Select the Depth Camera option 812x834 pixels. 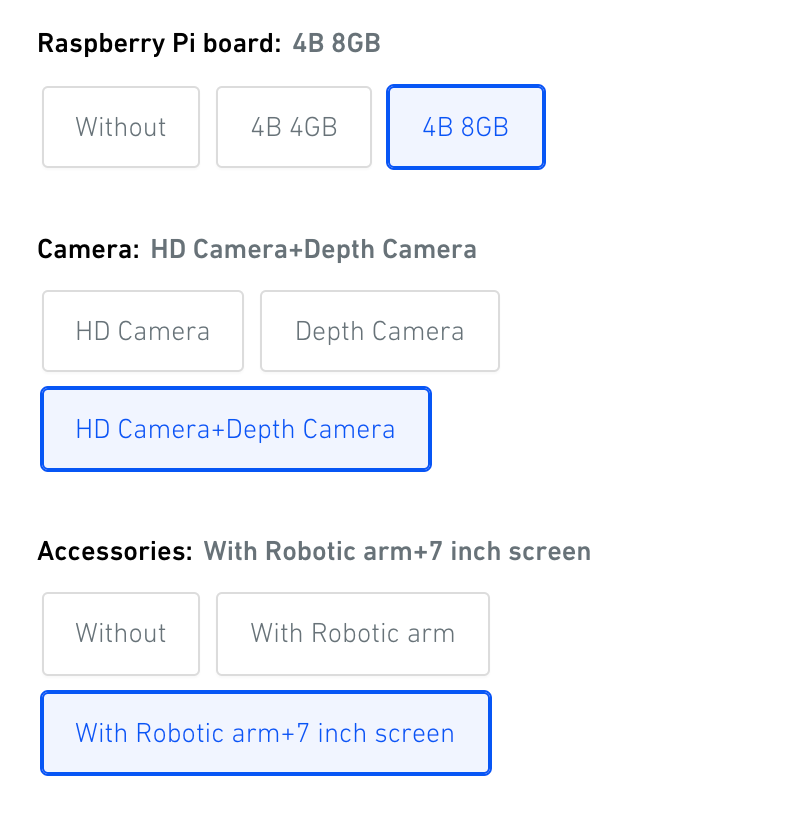click(x=380, y=331)
